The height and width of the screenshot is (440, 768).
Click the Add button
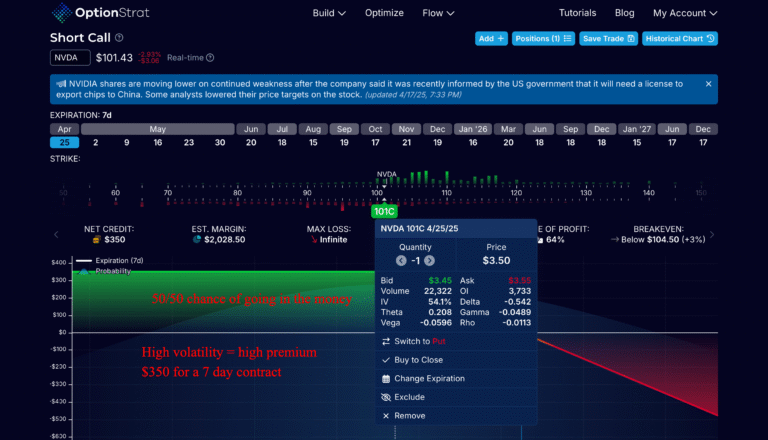tap(491, 38)
